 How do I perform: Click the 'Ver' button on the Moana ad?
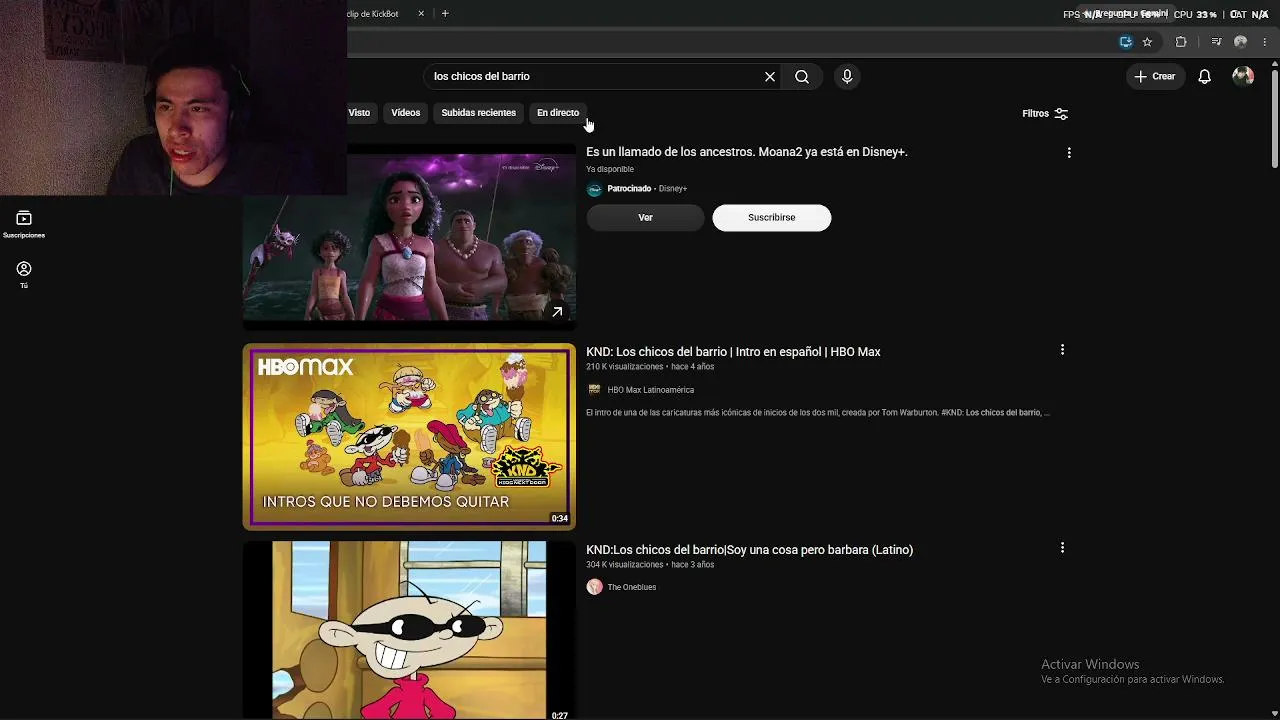coord(645,218)
